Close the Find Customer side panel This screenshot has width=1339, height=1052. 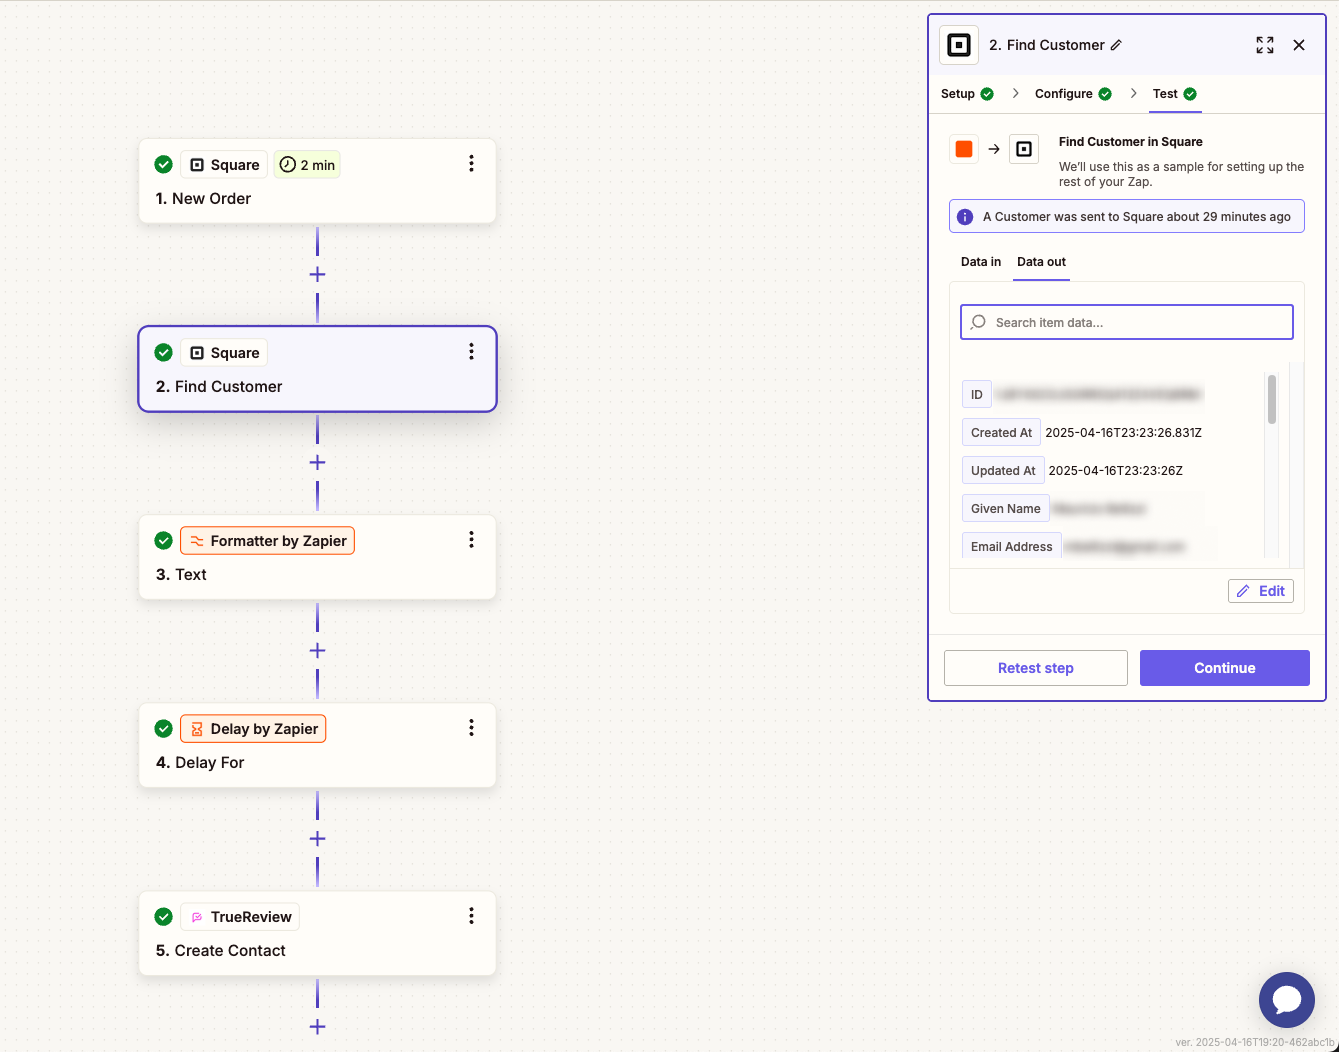1299,45
